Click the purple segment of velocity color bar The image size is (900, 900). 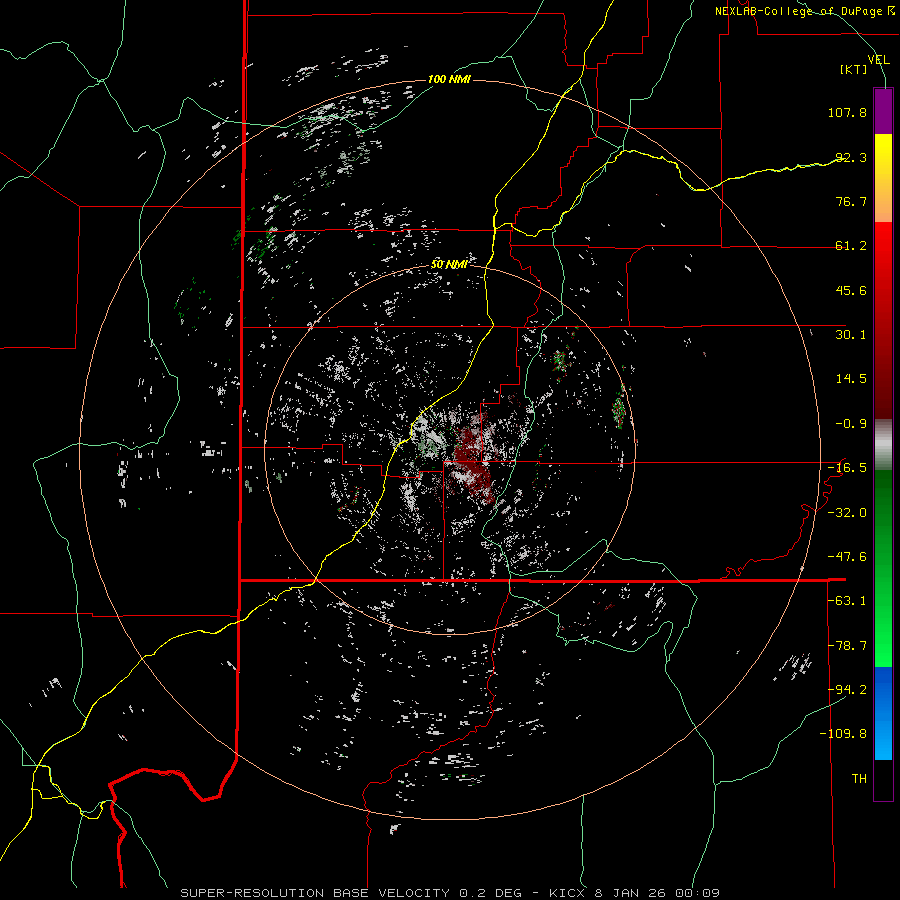click(883, 111)
